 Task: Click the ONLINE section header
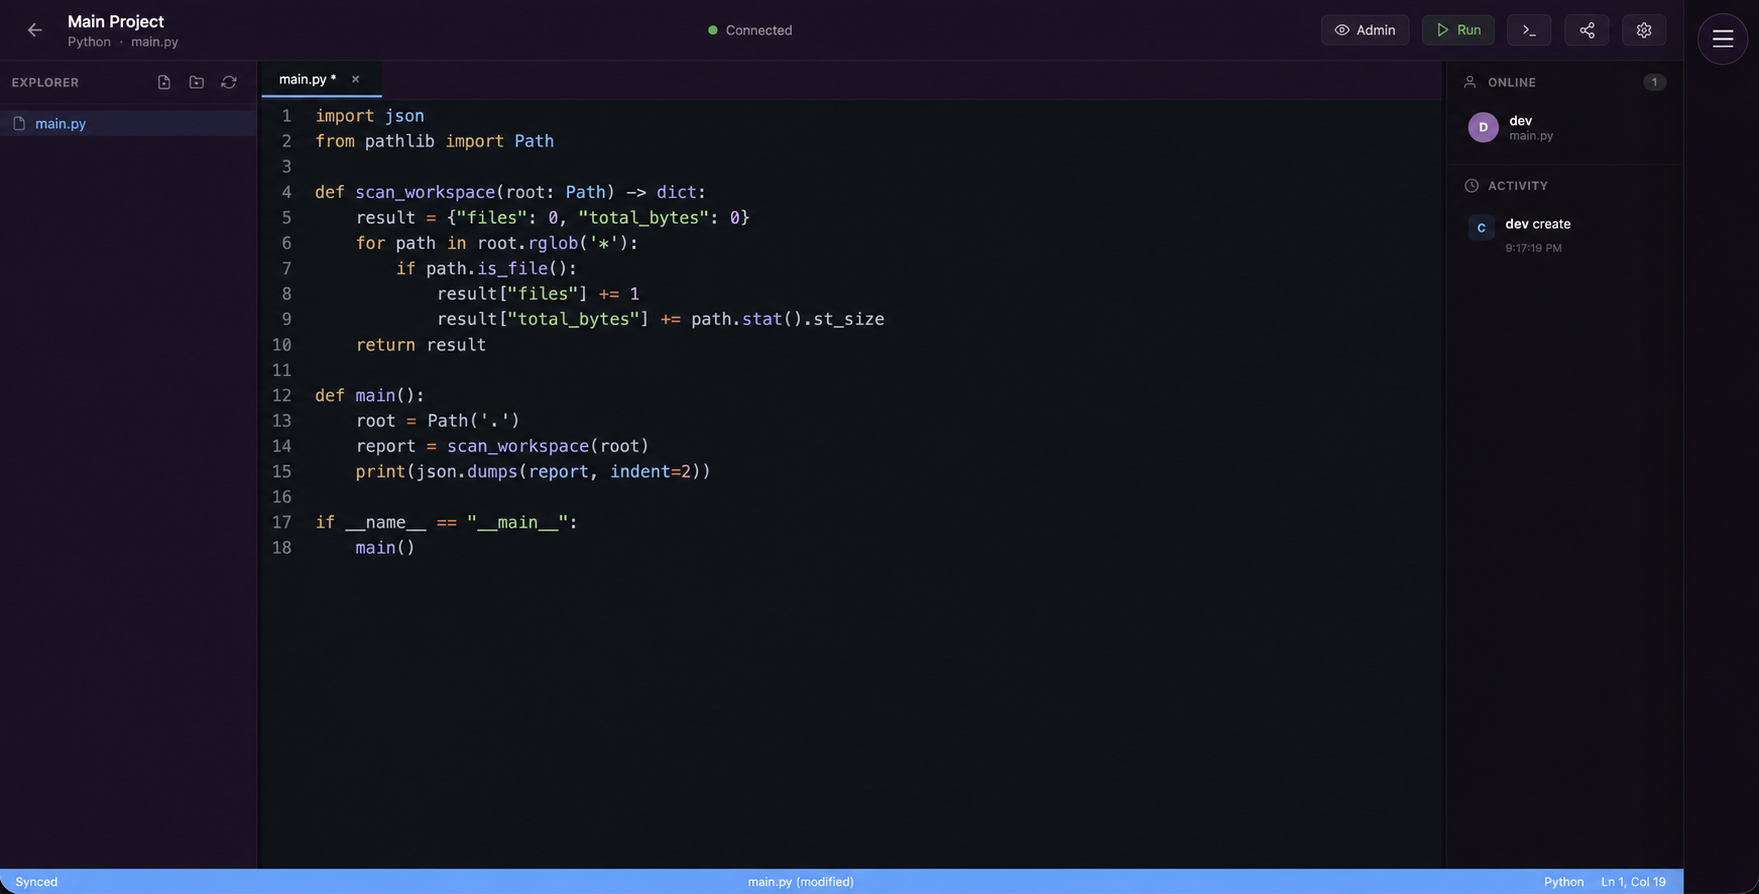point(1511,82)
